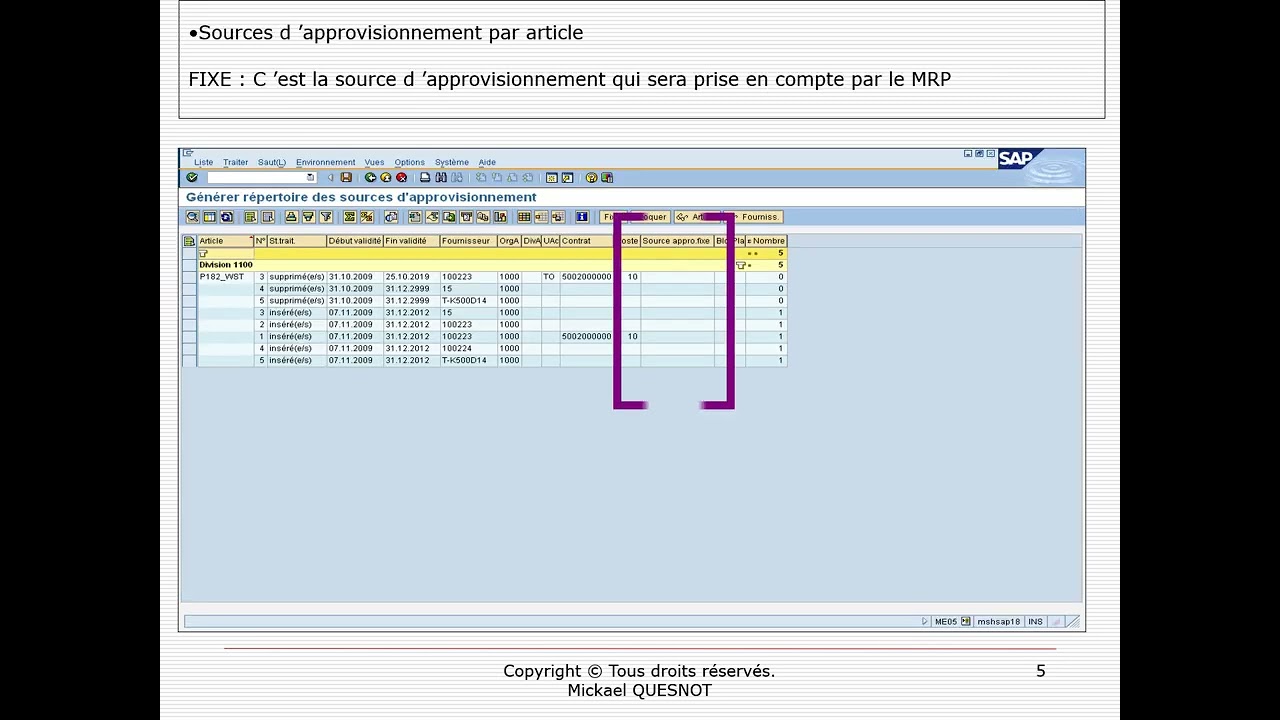Select row selector for vendor 100224 row
The image size is (1280, 720).
[x=189, y=349]
